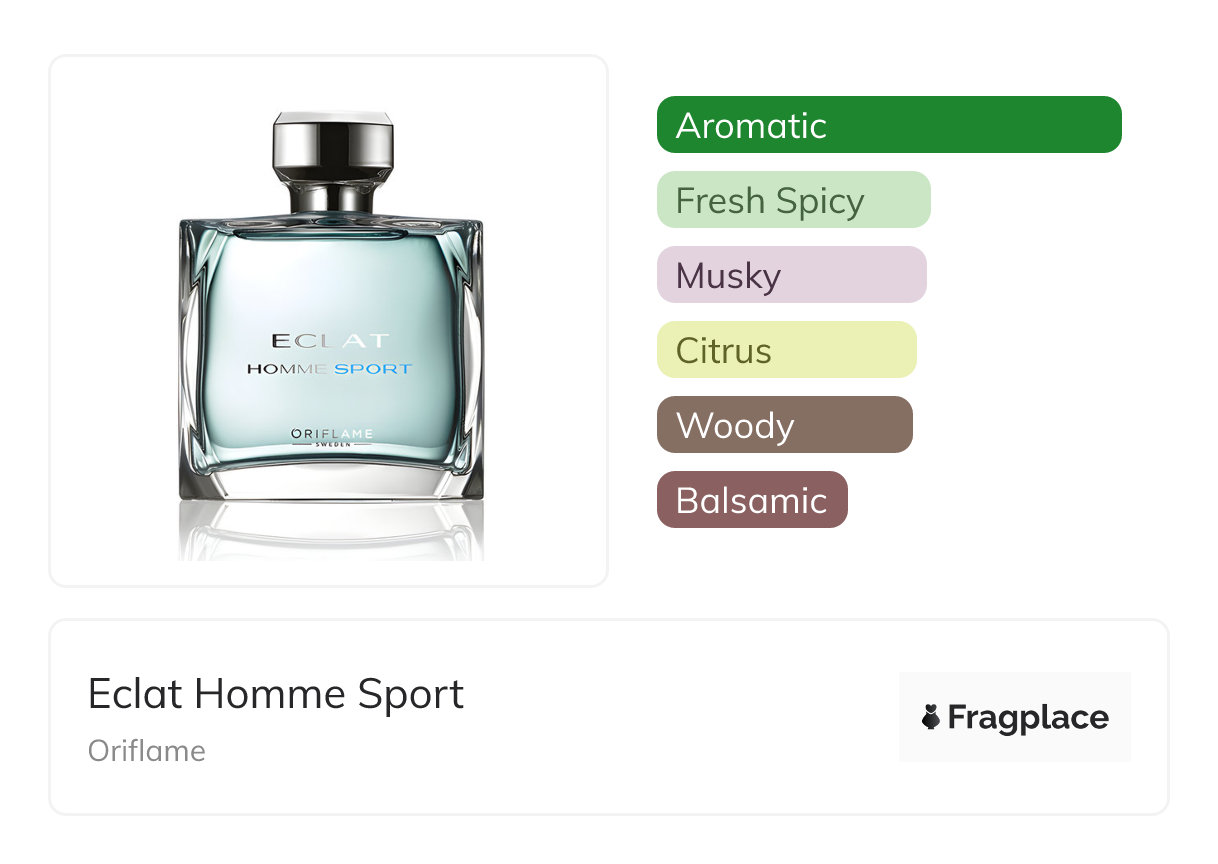
Task: Click the bottle's glass base
Action: pyautogui.click(x=331, y=482)
